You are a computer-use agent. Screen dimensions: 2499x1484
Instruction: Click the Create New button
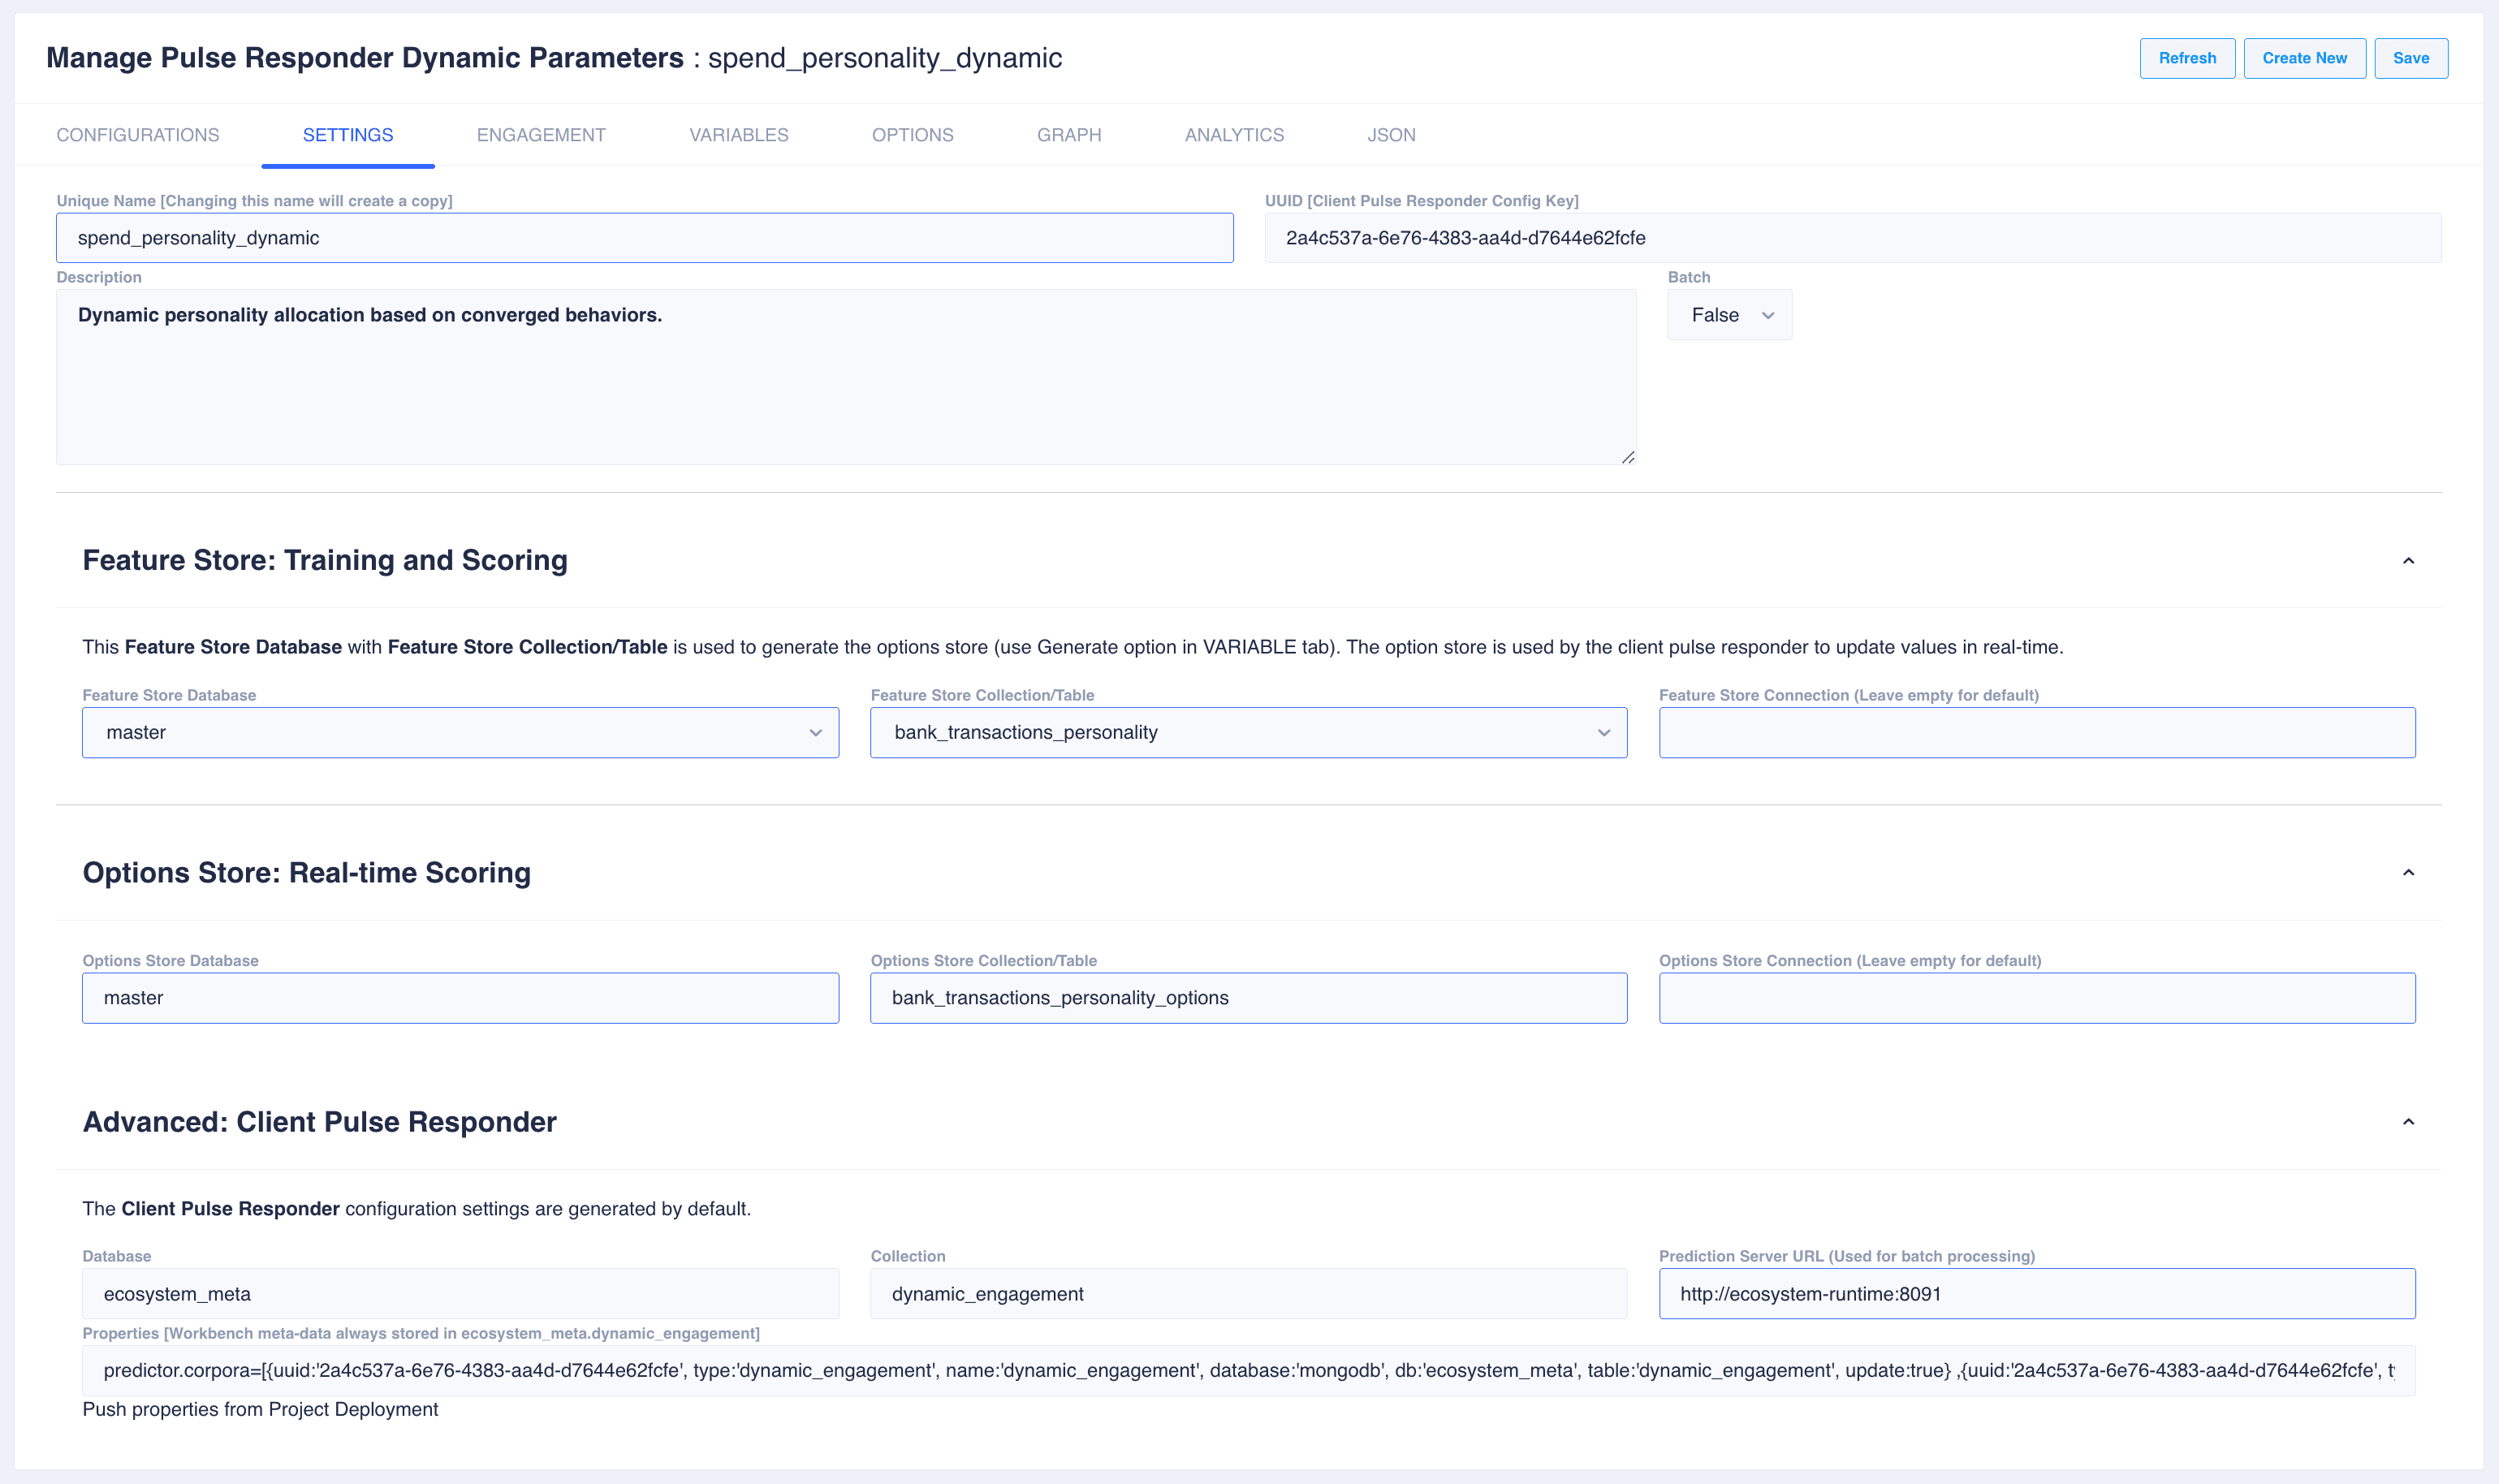coord(2304,58)
